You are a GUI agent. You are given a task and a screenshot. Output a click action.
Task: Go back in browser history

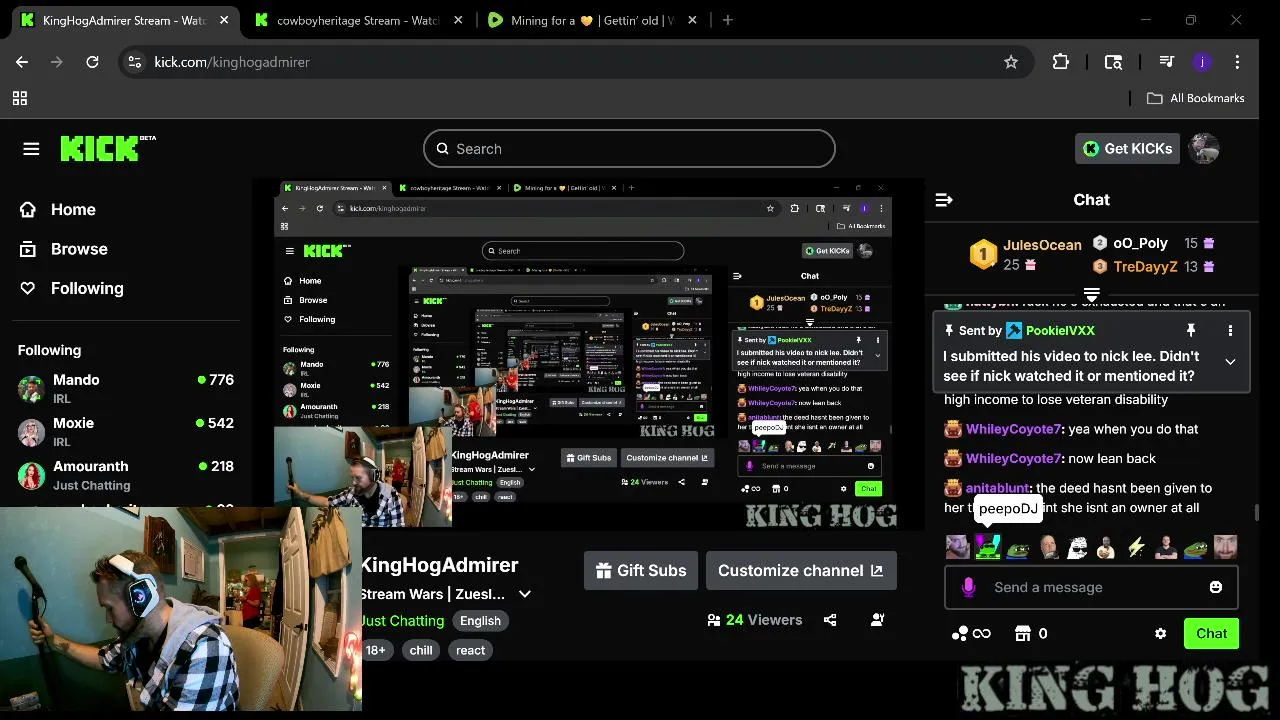[x=22, y=62]
